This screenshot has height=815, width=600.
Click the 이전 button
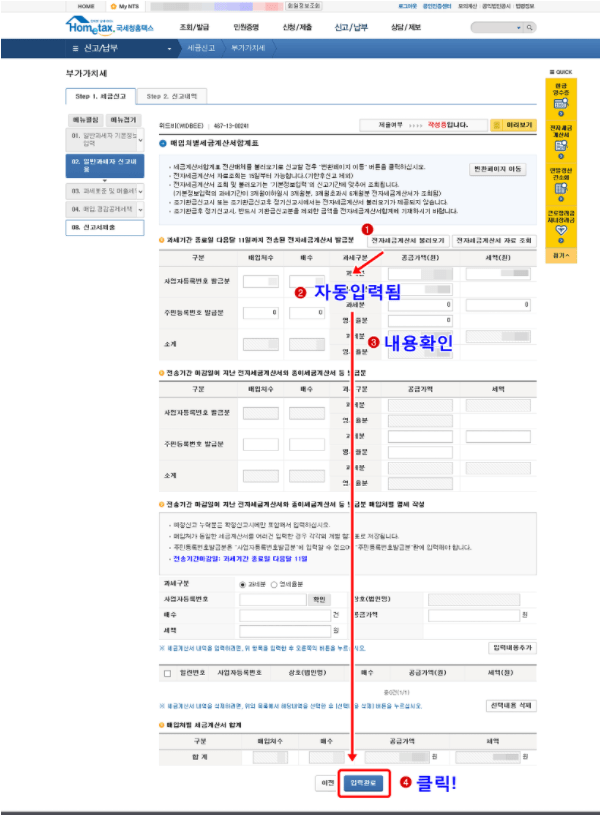tap(328, 783)
